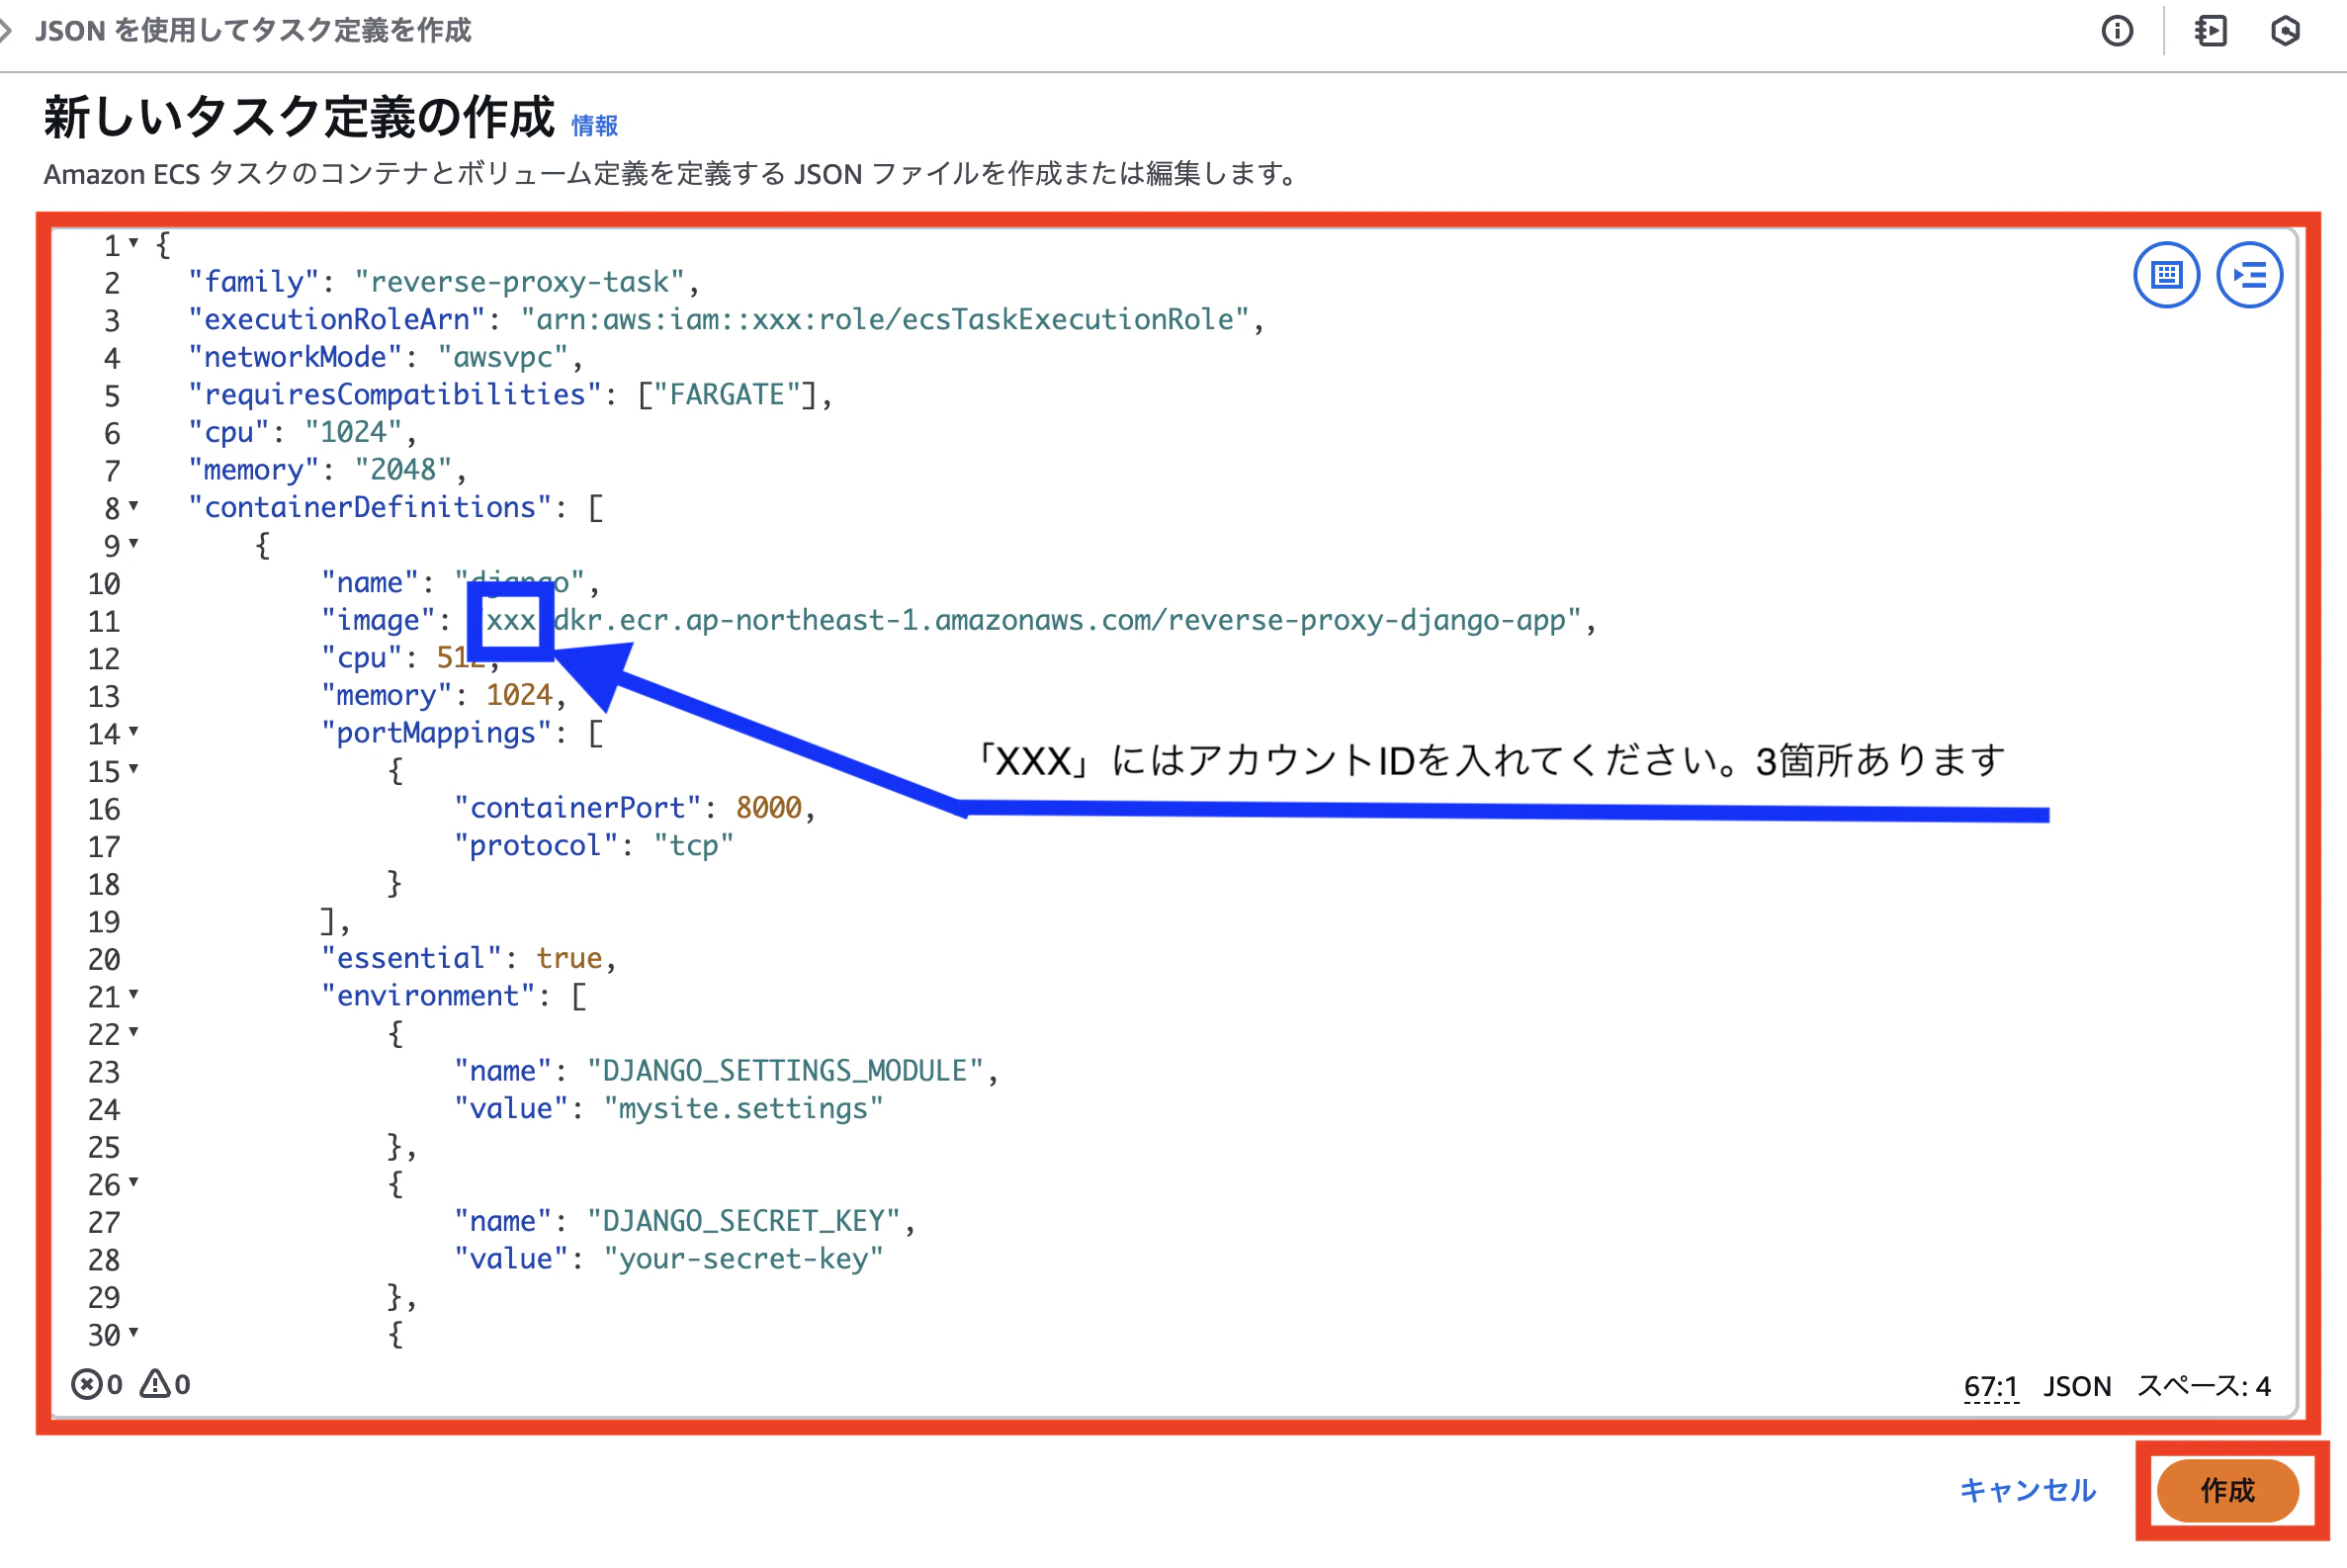Collapse the fold arrow on line 15

(133, 769)
